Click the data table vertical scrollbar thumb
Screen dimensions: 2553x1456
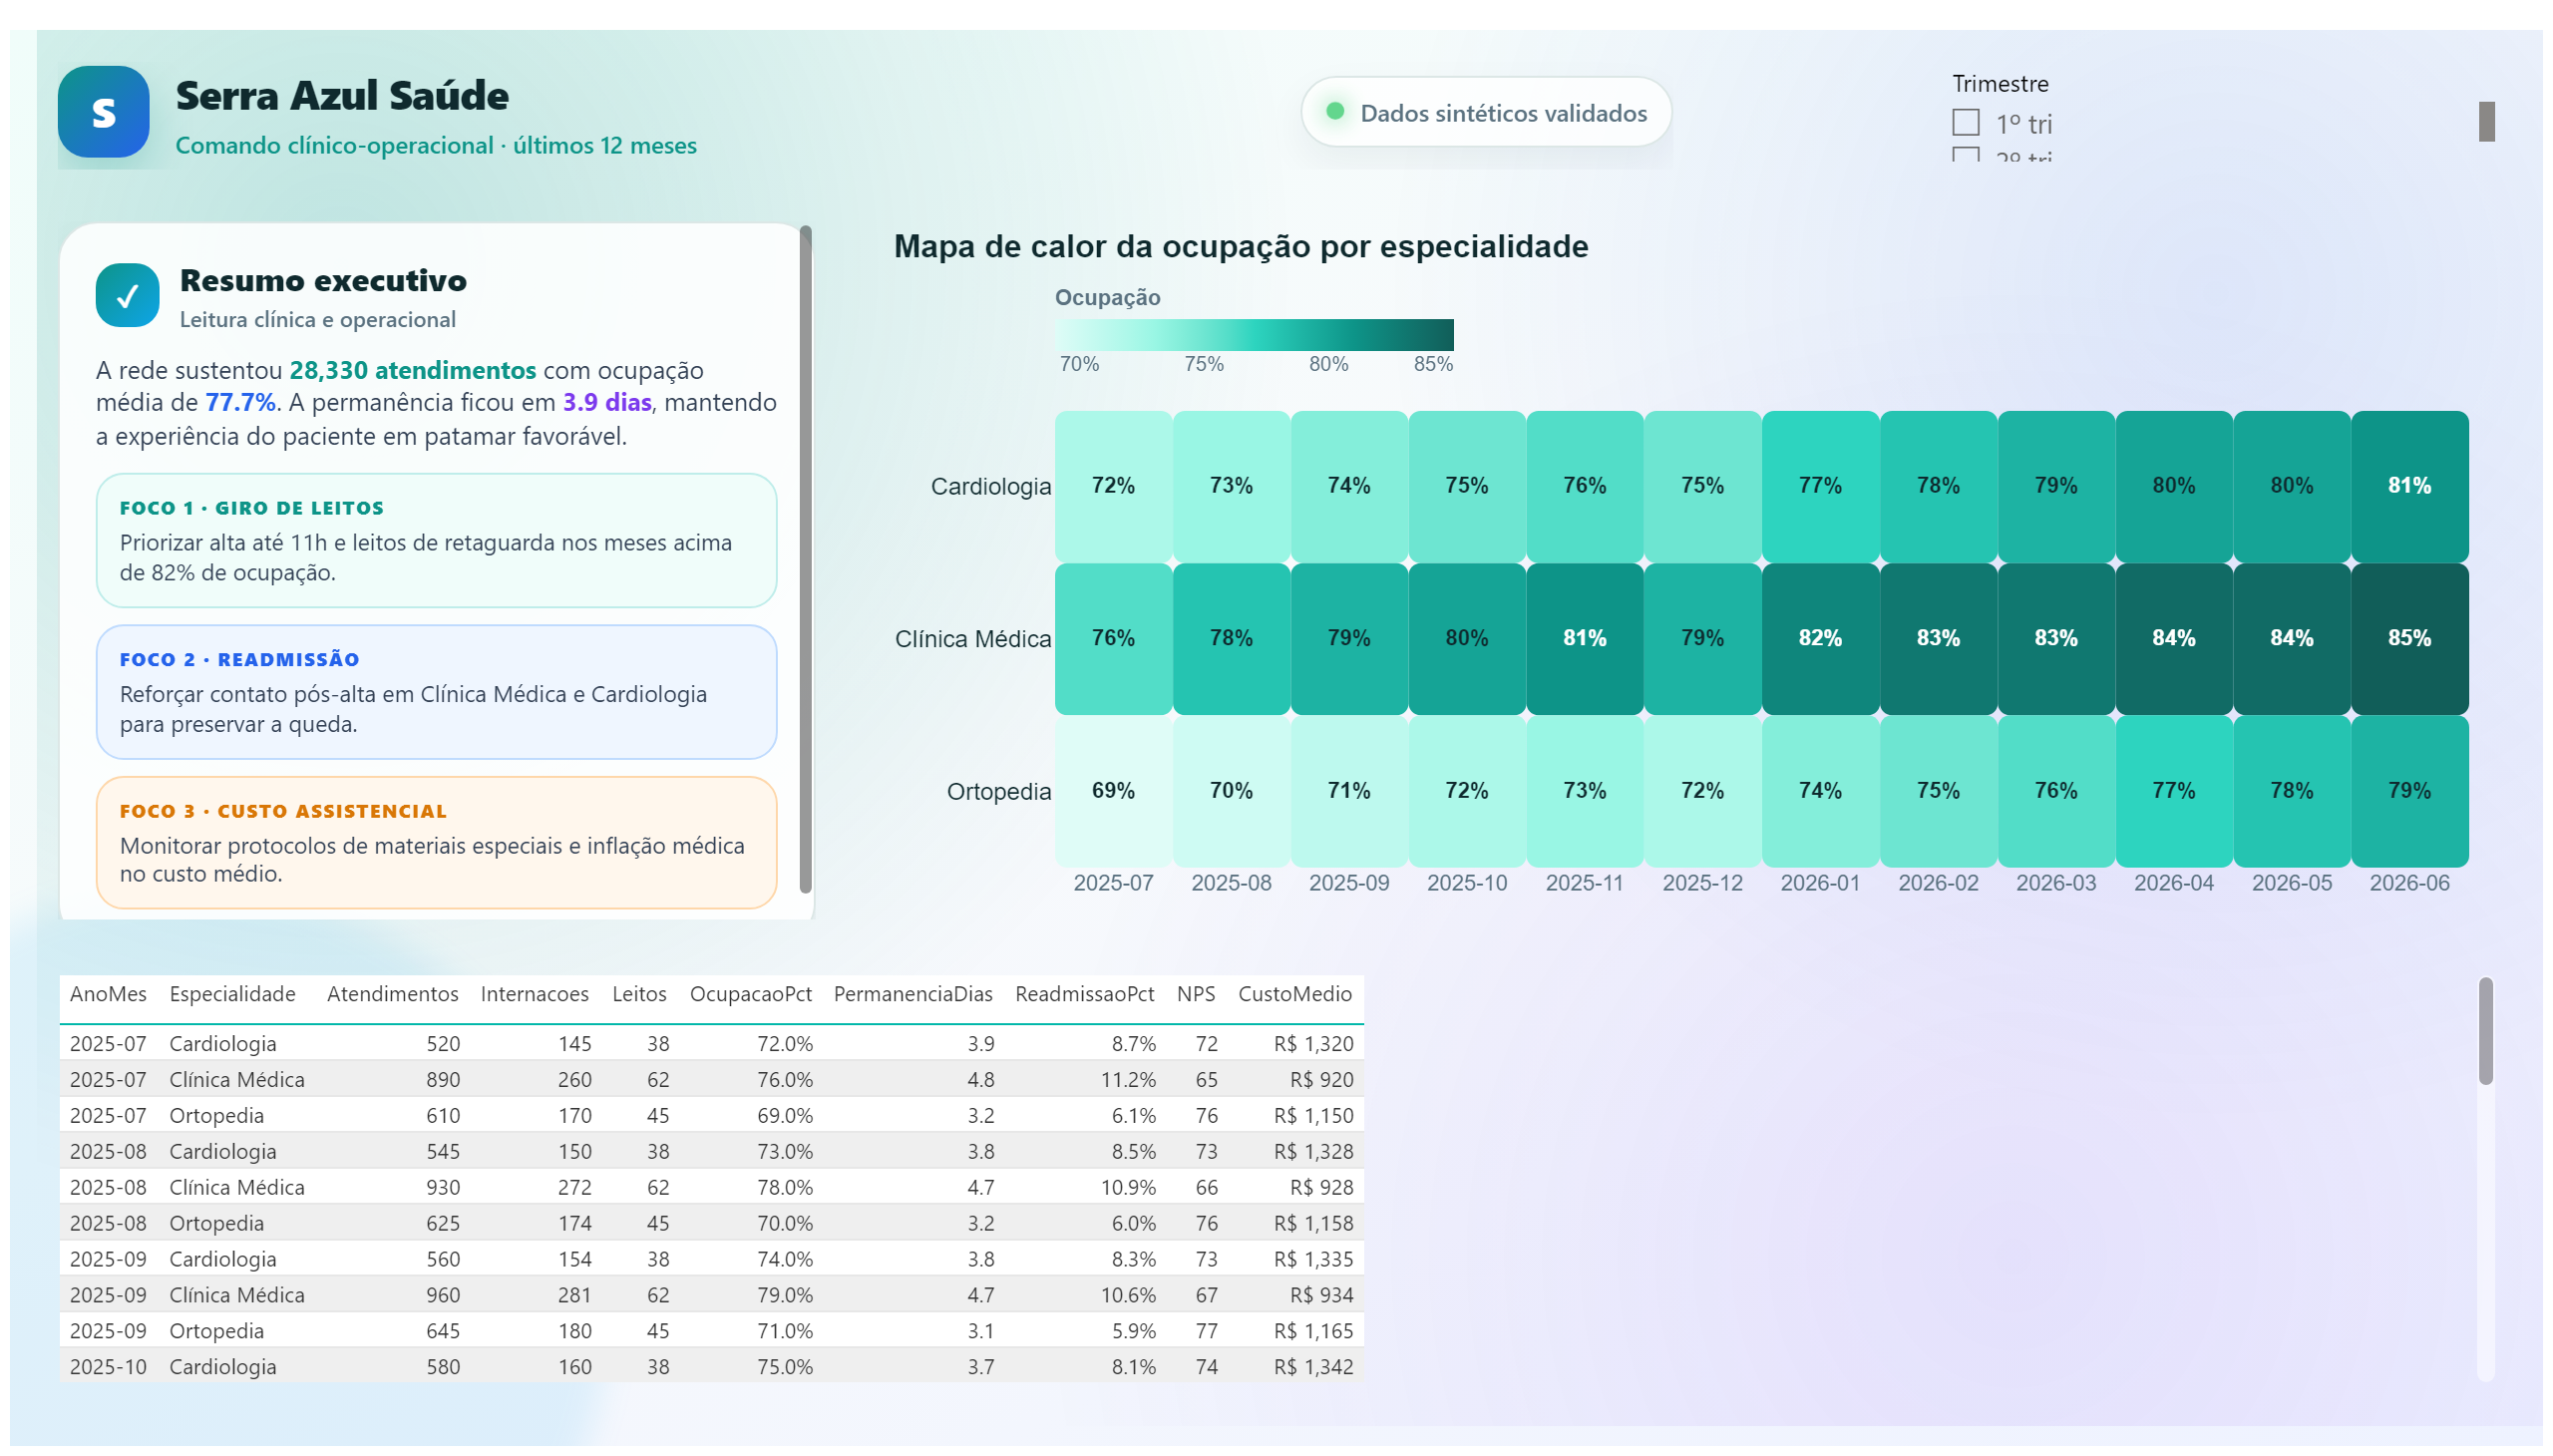click(x=2484, y=1032)
